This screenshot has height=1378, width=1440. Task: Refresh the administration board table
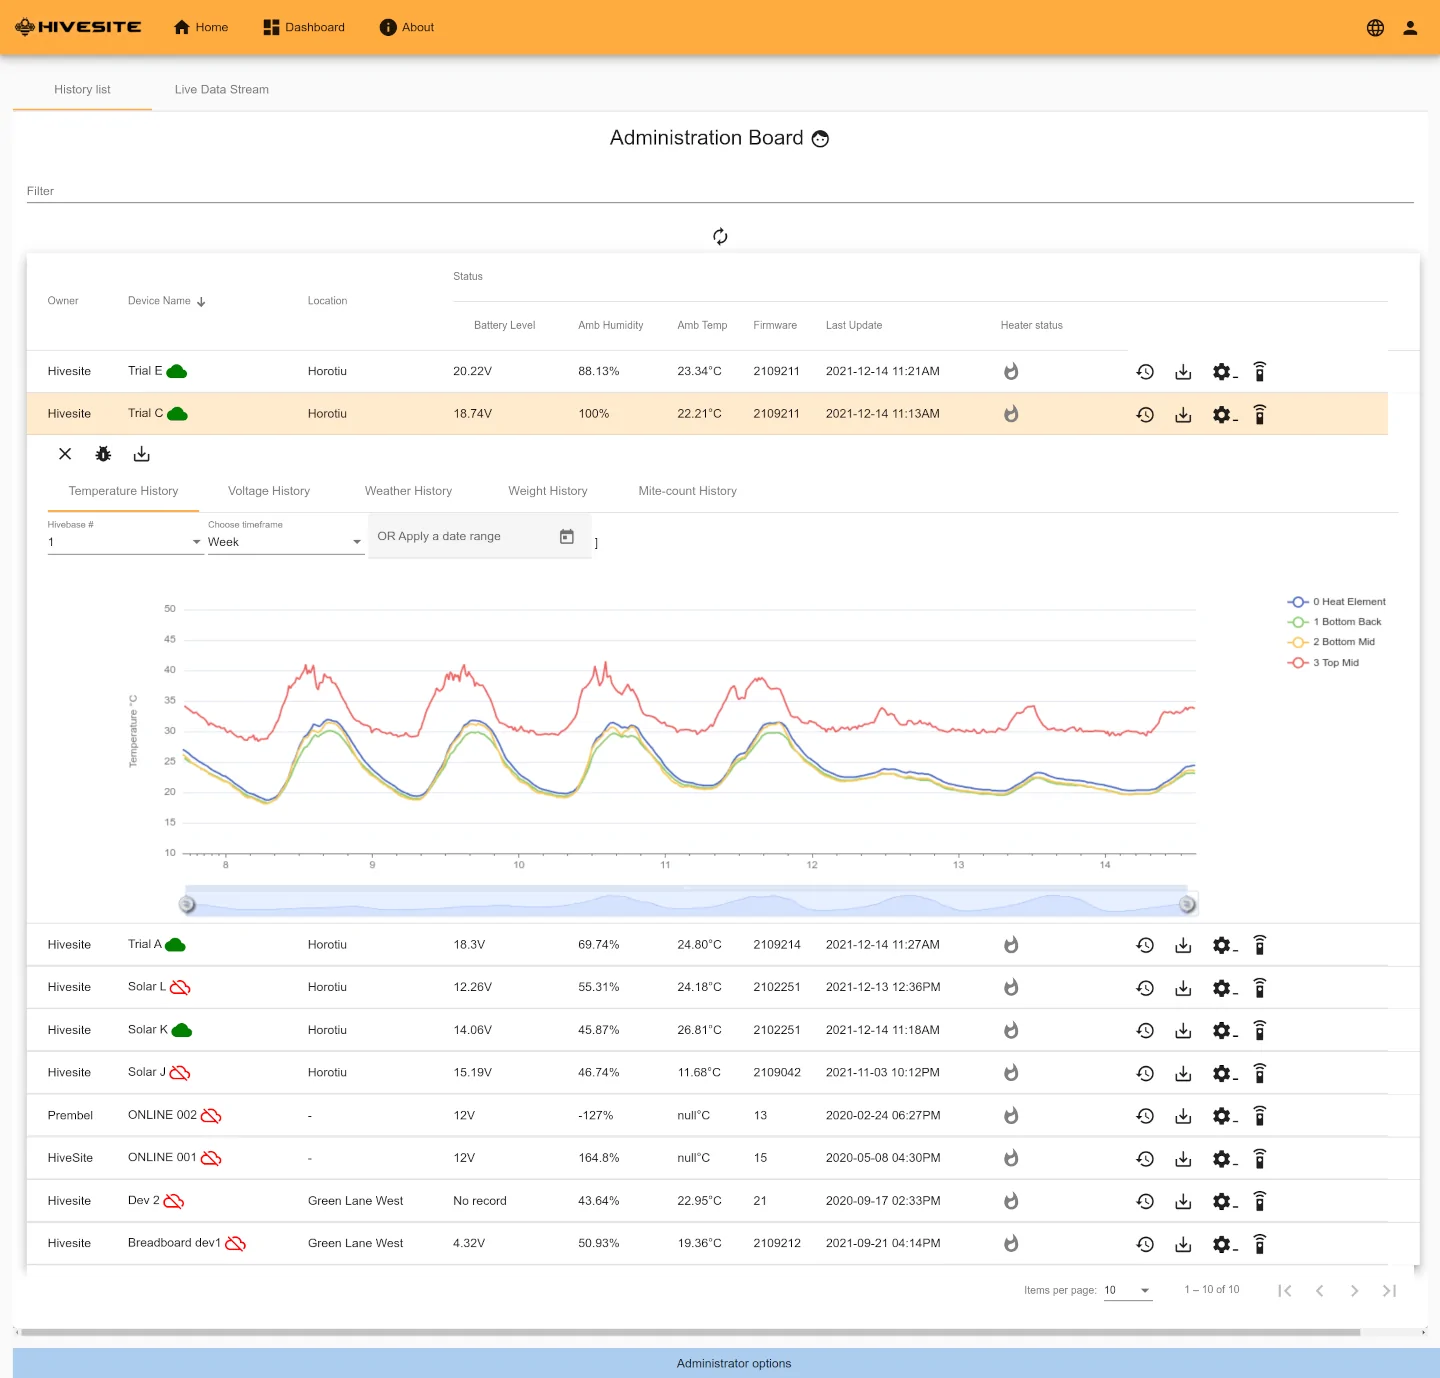(x=720, y=237)
